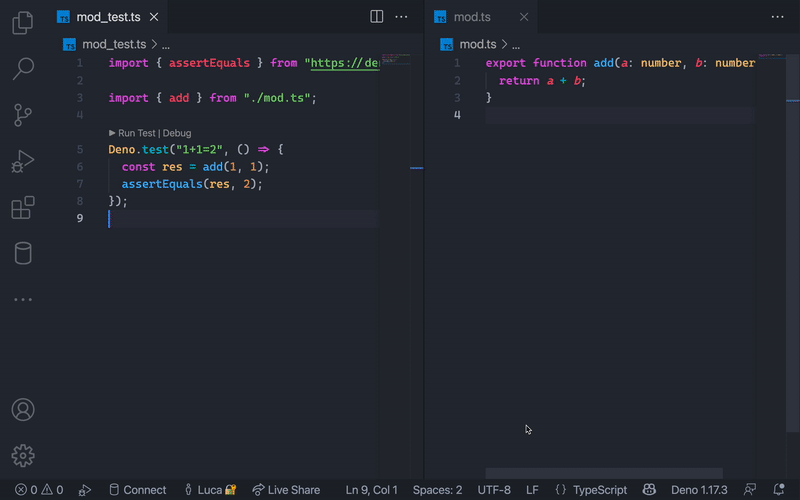Open more actions for right editor group
The height and width of the screenshot is (500, 800).
(778, 17)
